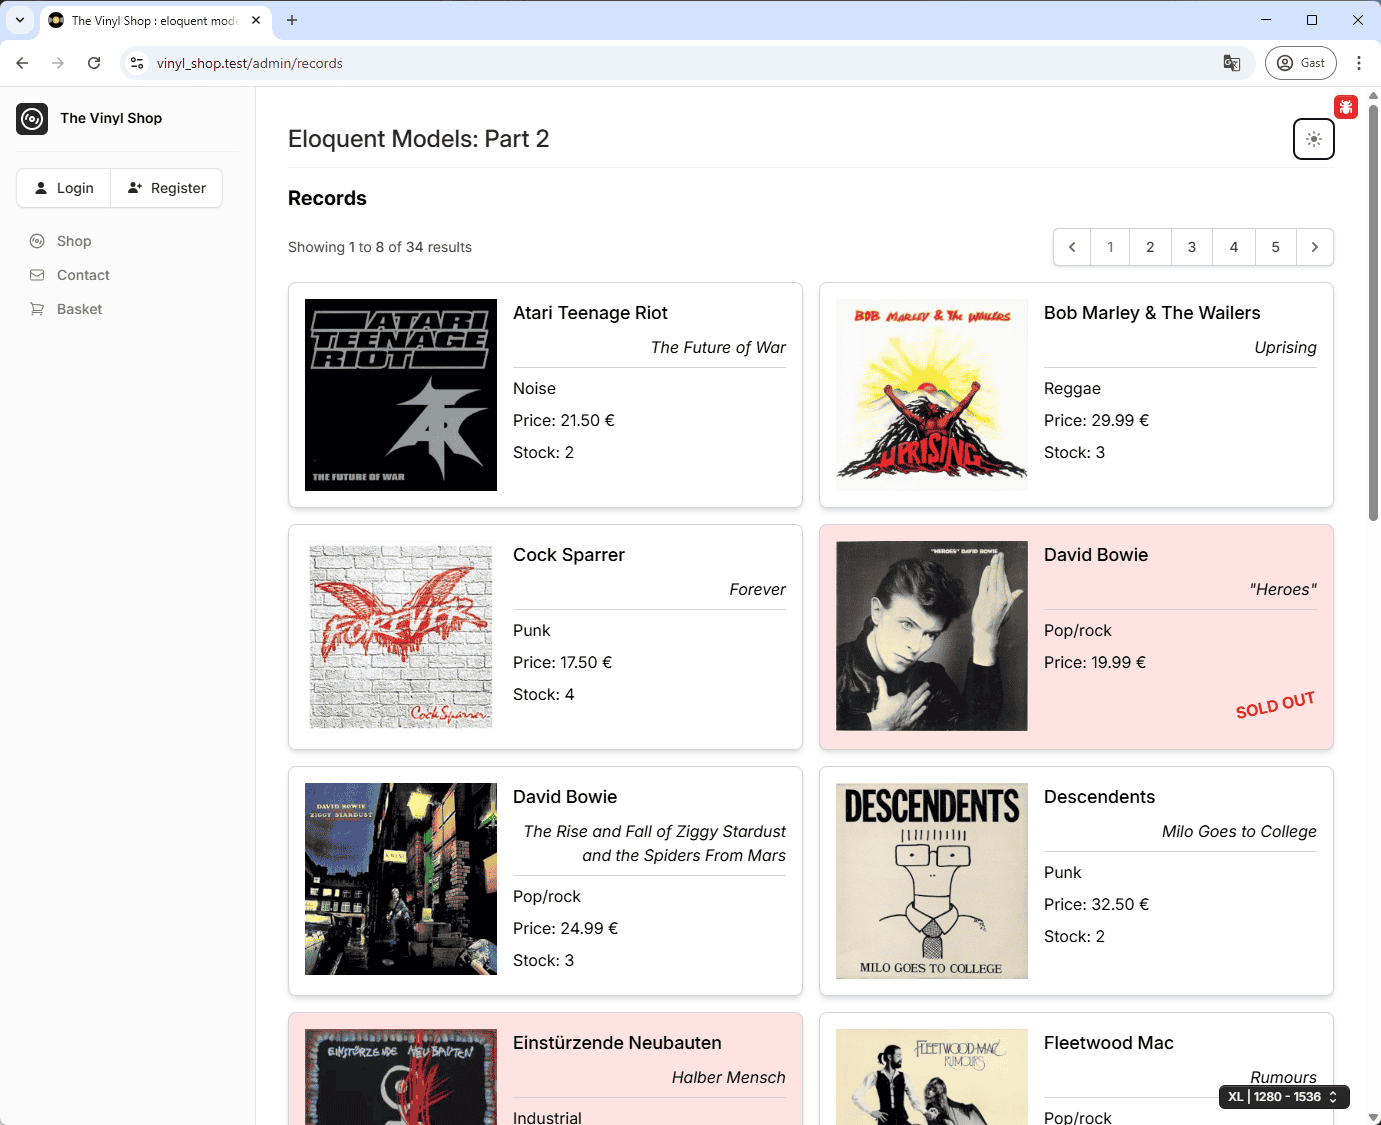Click 'Bob Marley & The Wailers' name

tap(1152, 313)
